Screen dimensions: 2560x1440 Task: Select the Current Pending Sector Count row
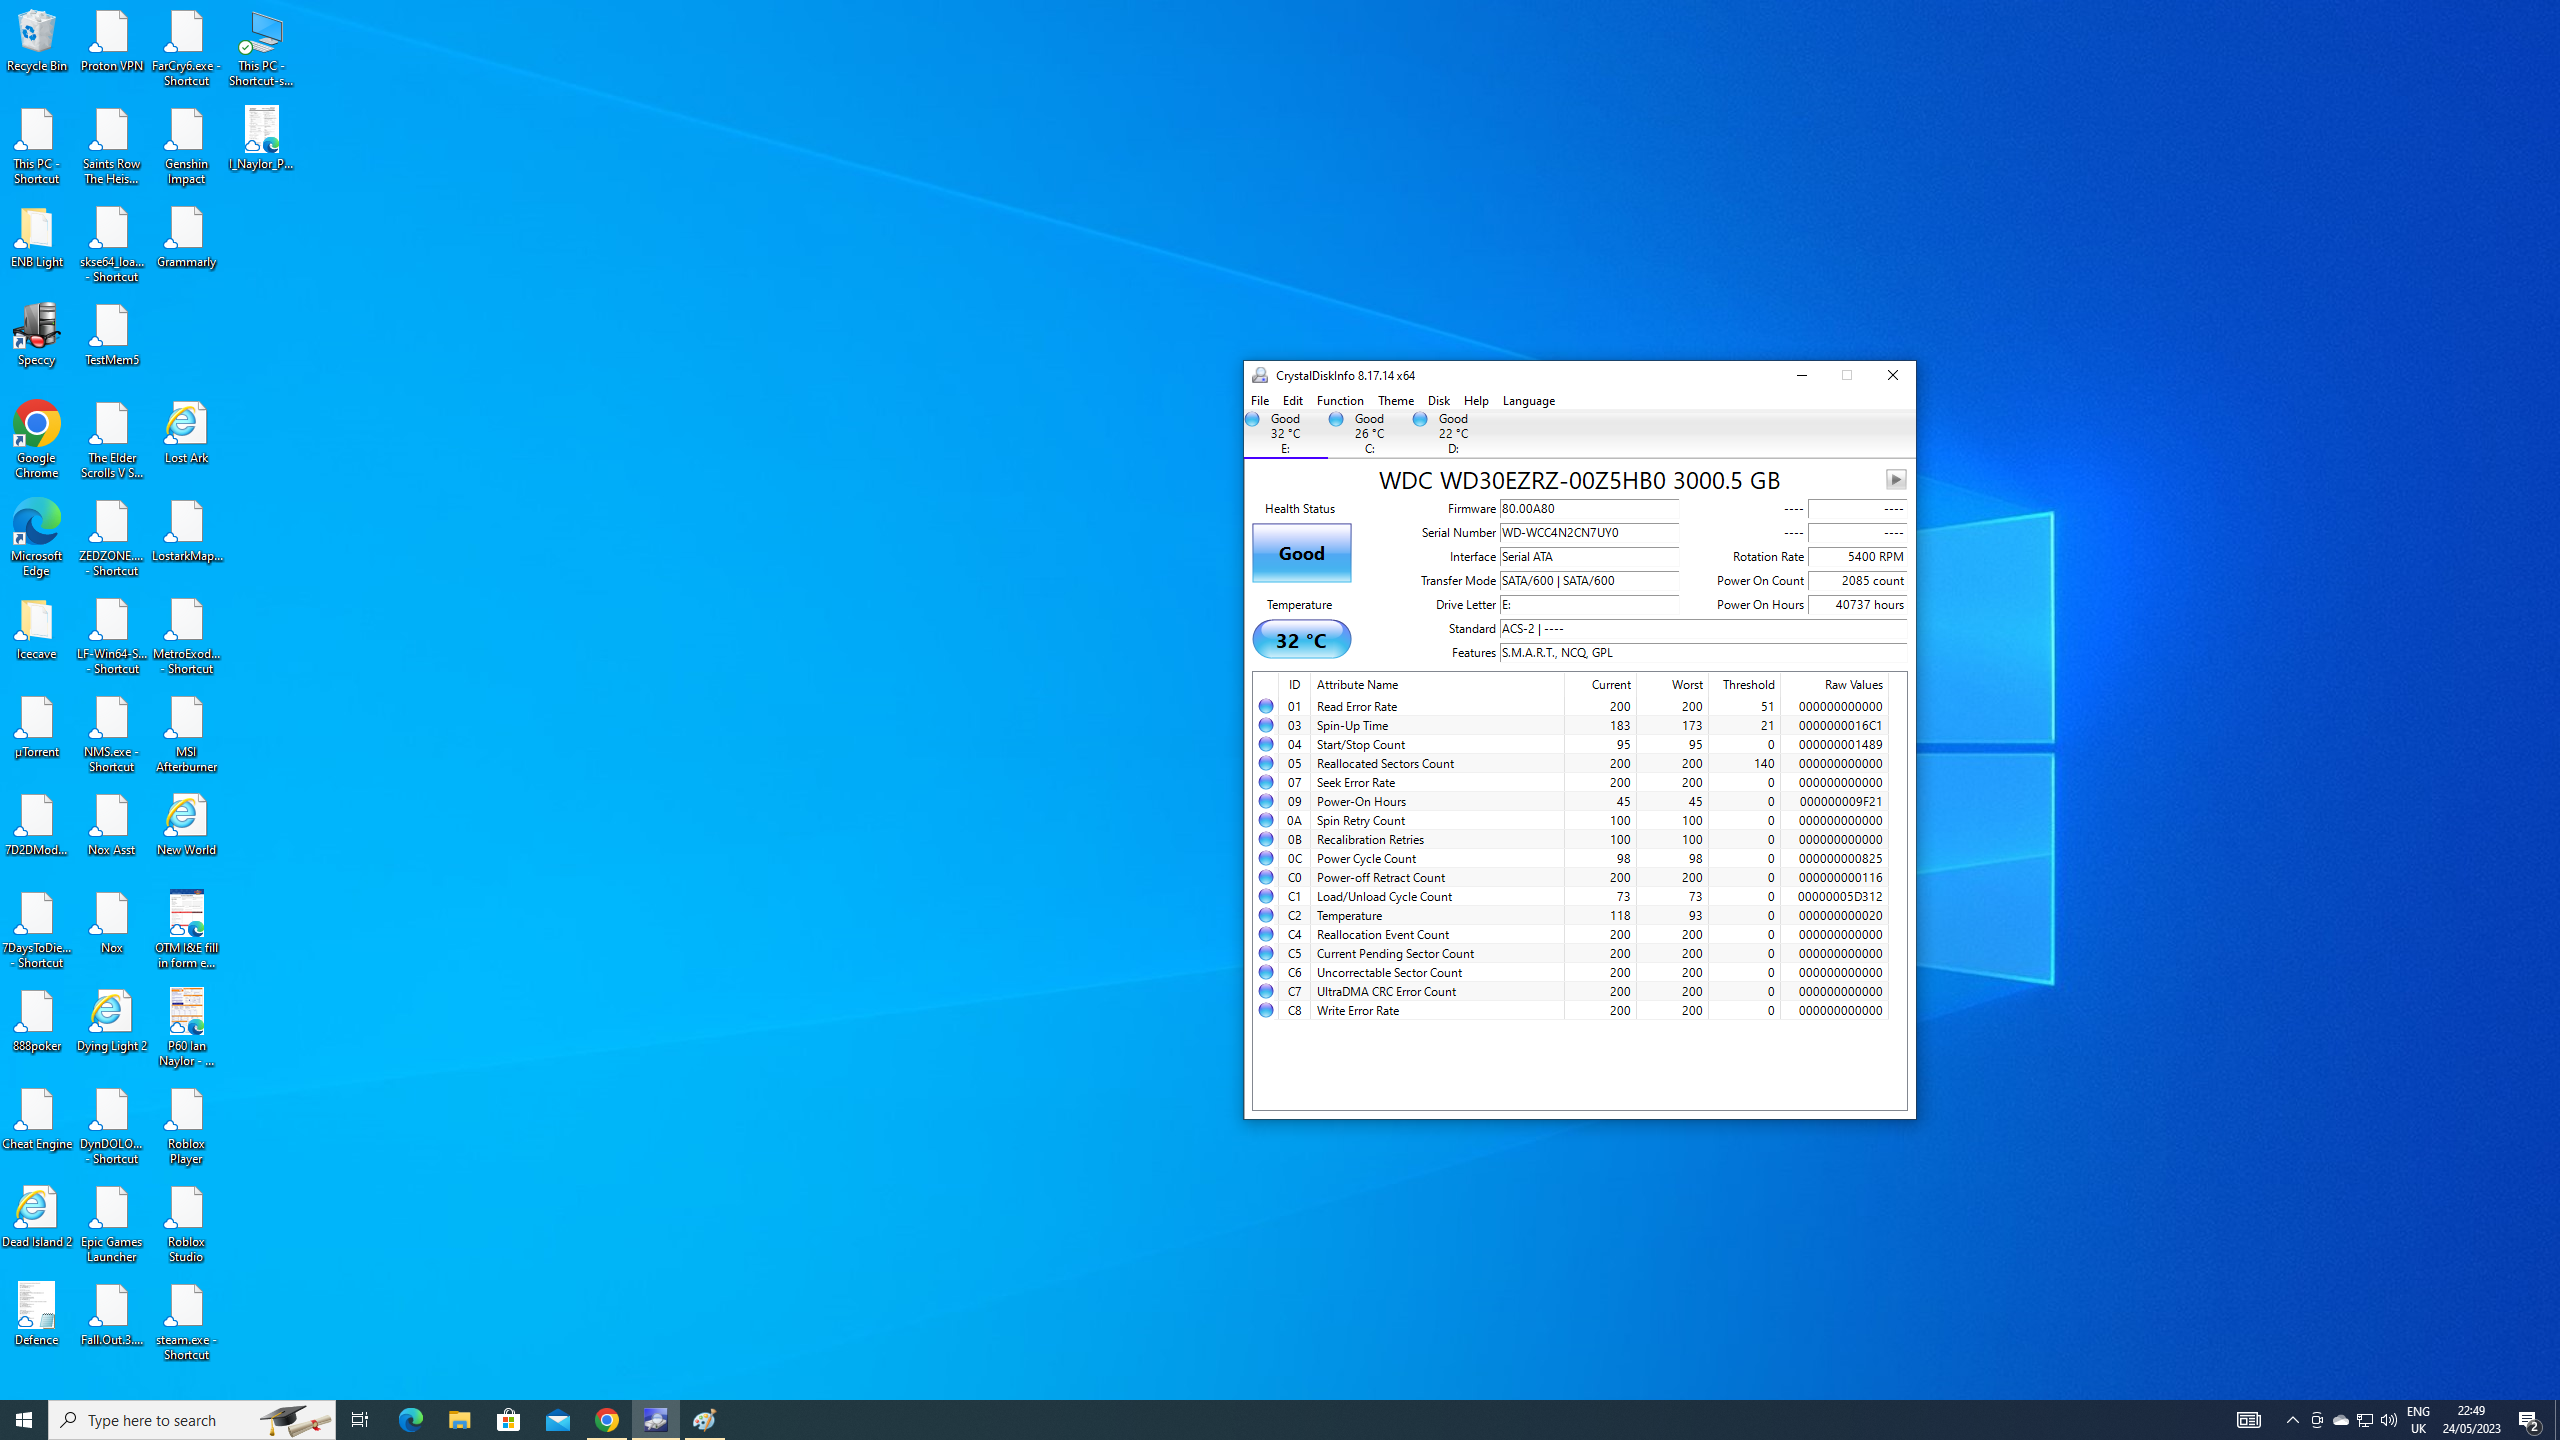pyautogui.click(x=1571, y=953)
